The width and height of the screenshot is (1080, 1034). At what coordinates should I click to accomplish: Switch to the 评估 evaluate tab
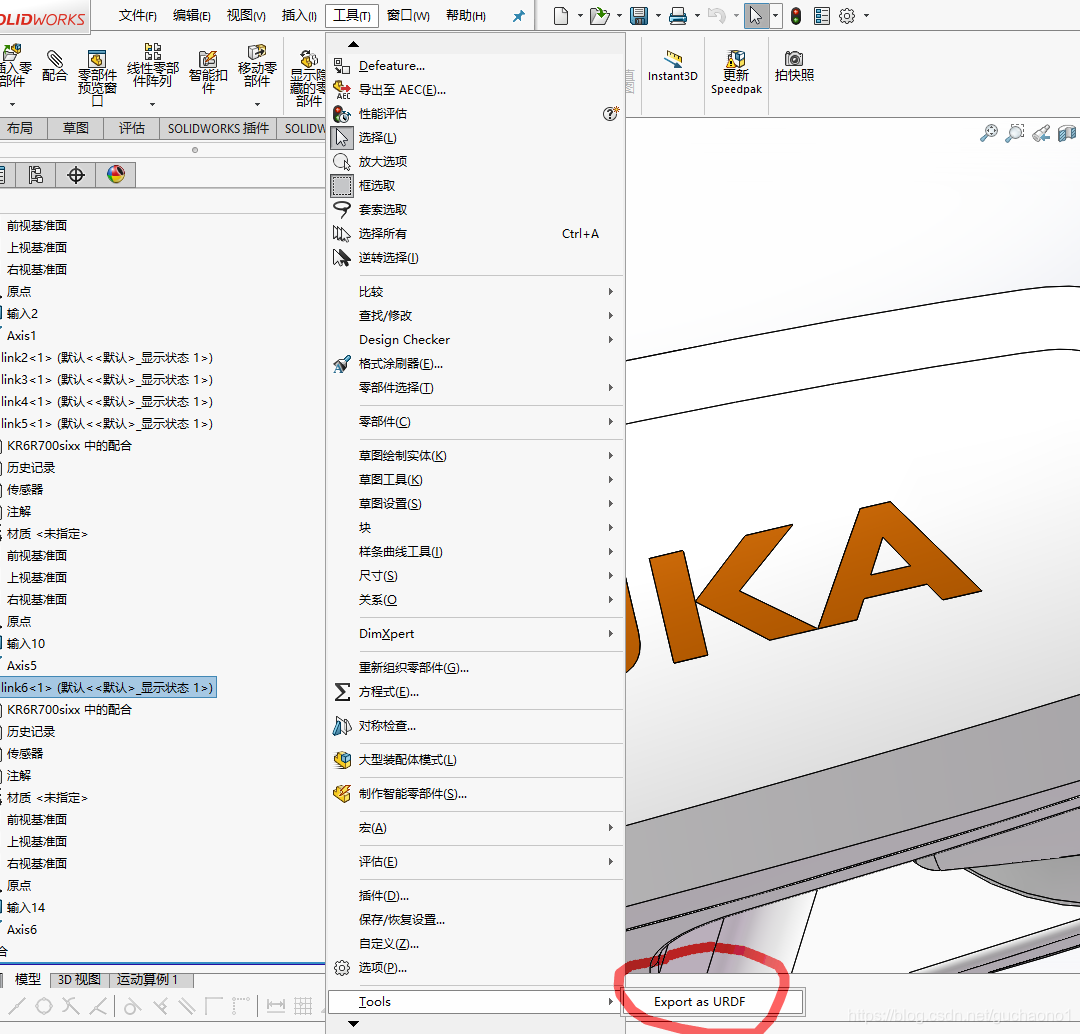tap(132, 128)
